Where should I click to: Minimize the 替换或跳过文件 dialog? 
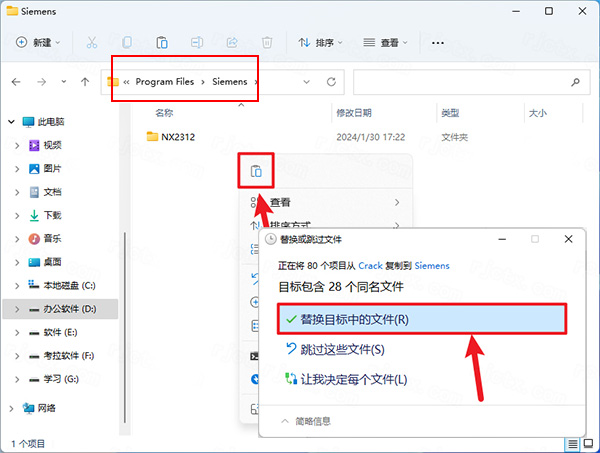pos(502,239)
